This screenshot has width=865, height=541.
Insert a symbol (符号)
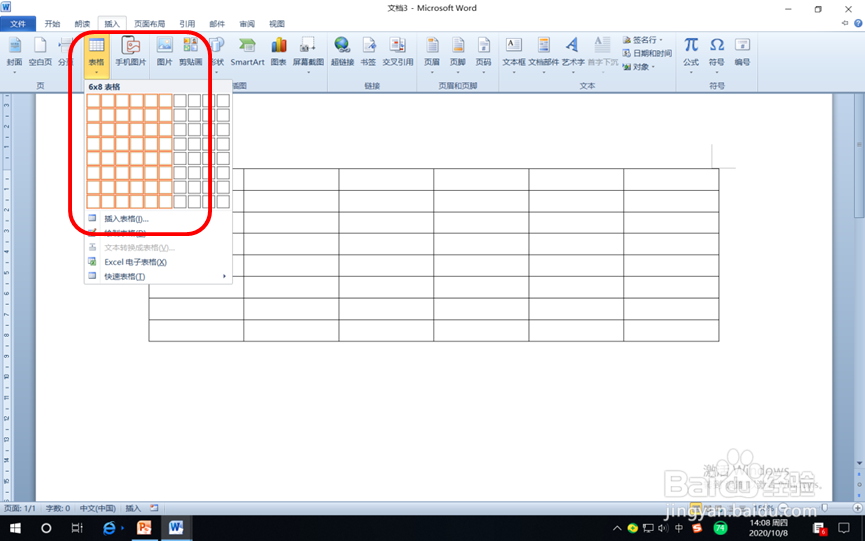pos(717,54)
